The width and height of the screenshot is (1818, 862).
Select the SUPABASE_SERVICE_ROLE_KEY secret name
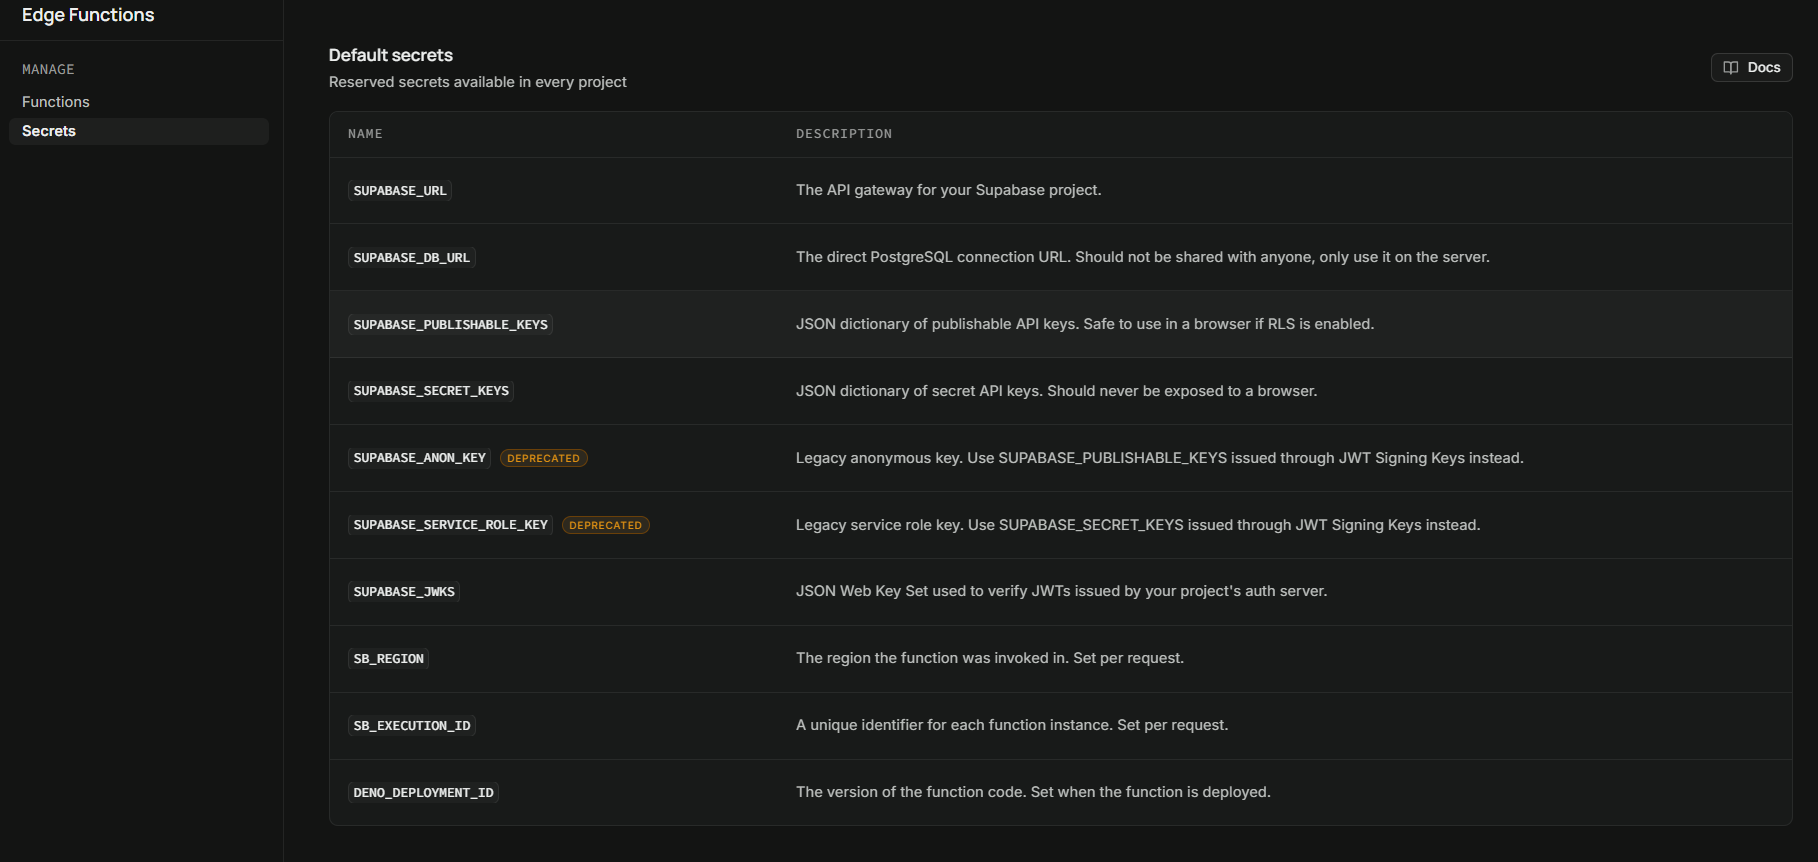451,525
